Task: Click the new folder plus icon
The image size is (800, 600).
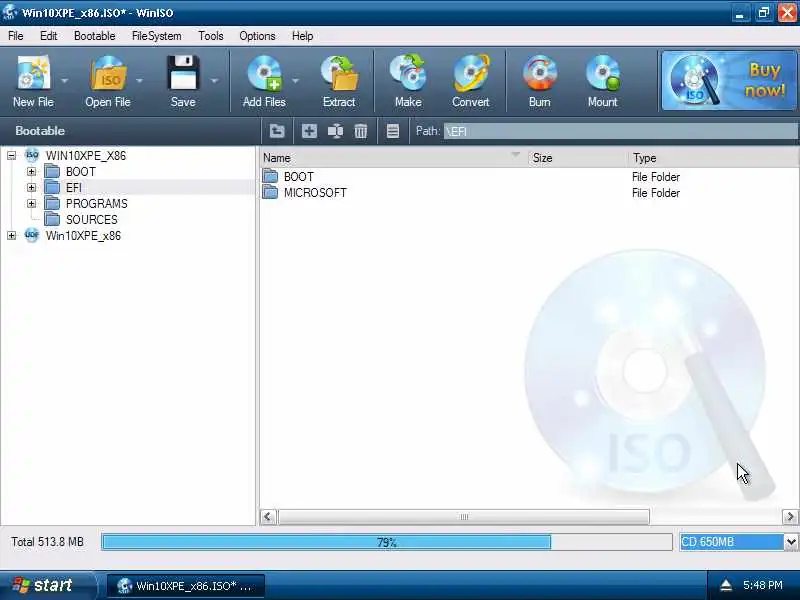Action: tap(309, 131)
